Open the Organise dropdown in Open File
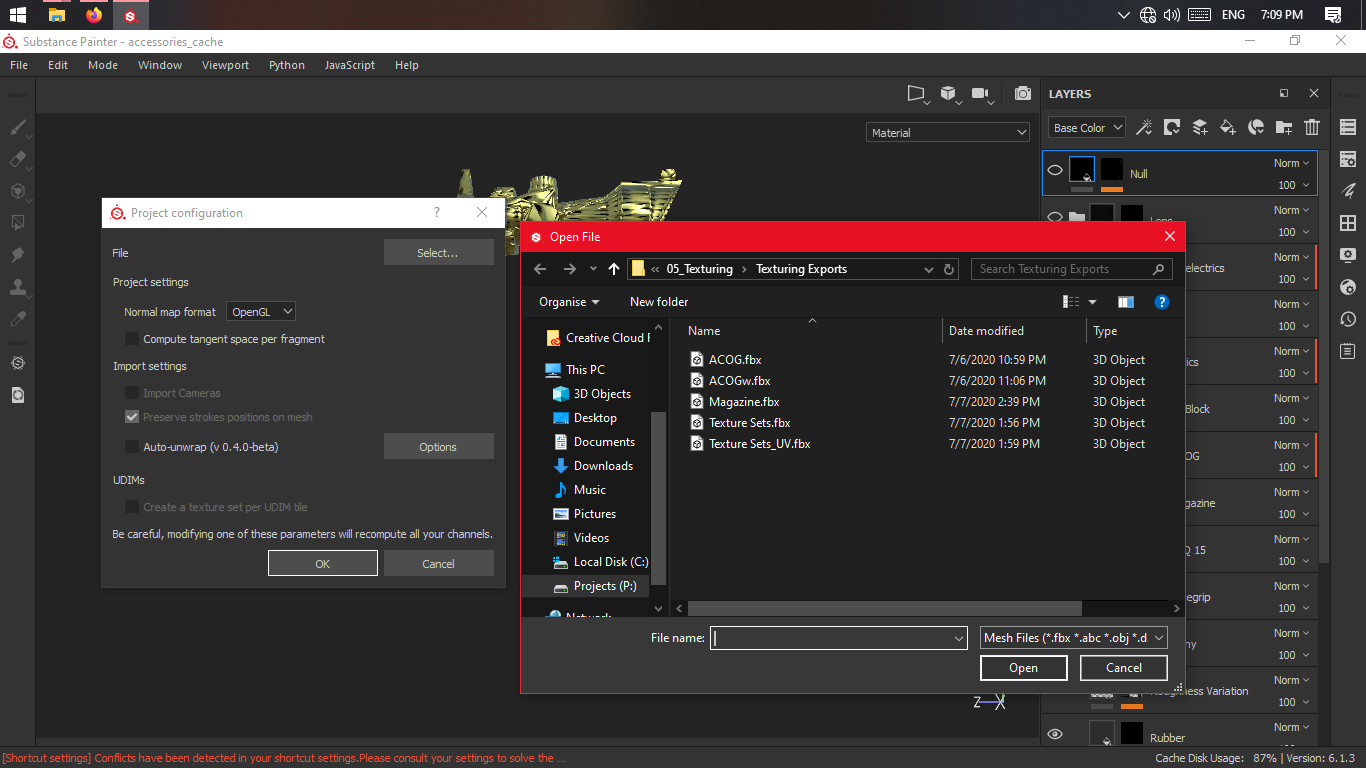 click(569, 302)
